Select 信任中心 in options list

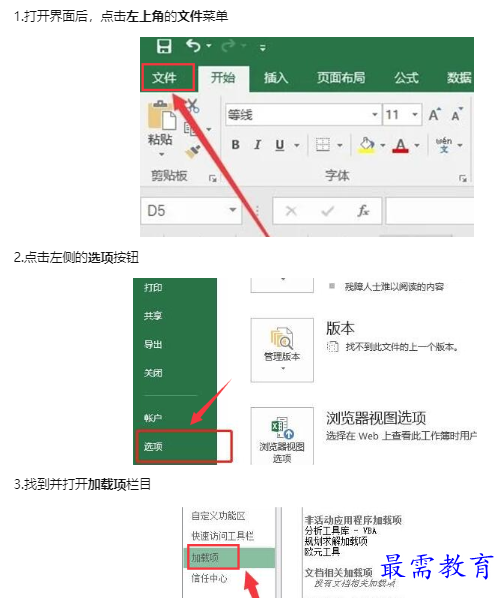click(209, 578)
